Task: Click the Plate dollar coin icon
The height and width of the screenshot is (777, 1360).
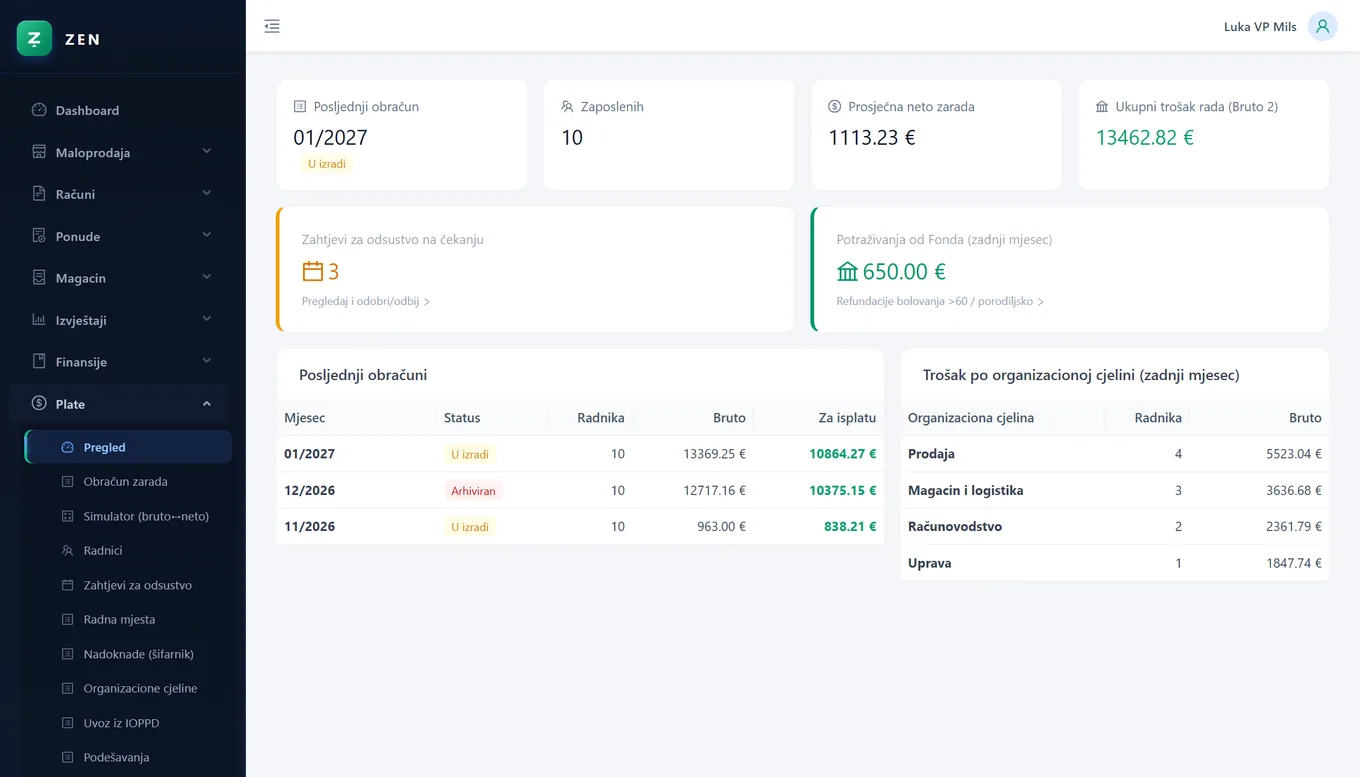Action: (x=39, y=404)
